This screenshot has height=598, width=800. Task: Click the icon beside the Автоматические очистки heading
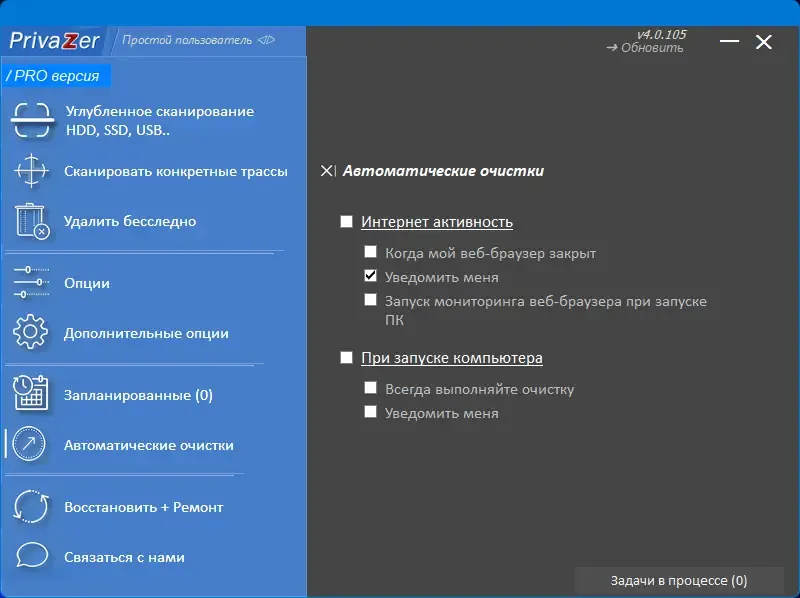pyautogui.click(x=327, y=170)
